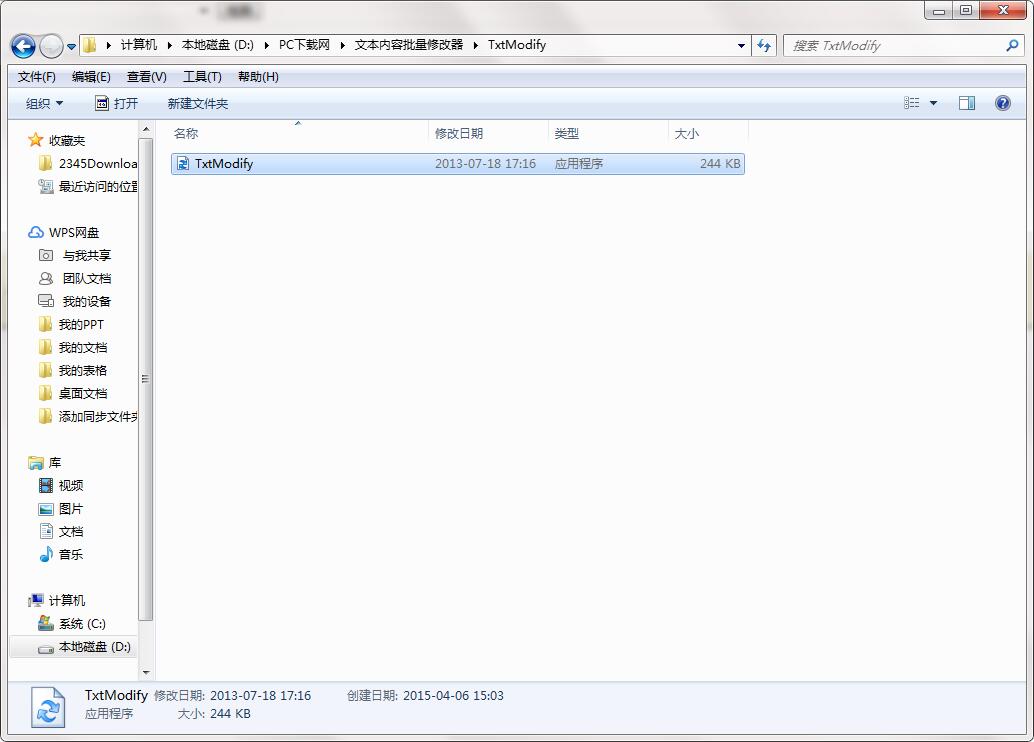The width and height of the screenshot is (1034, 742).
Task: Click 新建文件夹 button
Action: click(x=198, y=104)
